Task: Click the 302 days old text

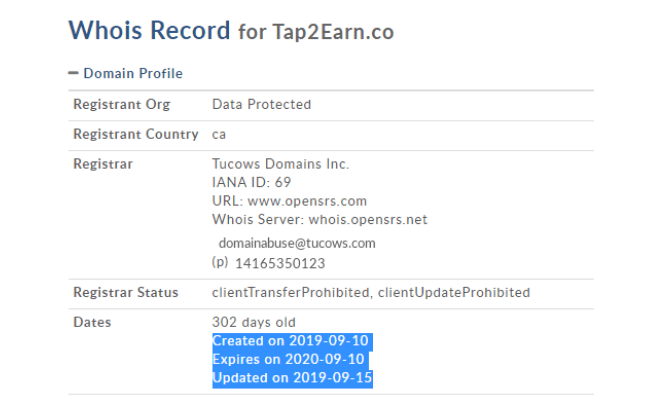Action: tap(254, 322)
